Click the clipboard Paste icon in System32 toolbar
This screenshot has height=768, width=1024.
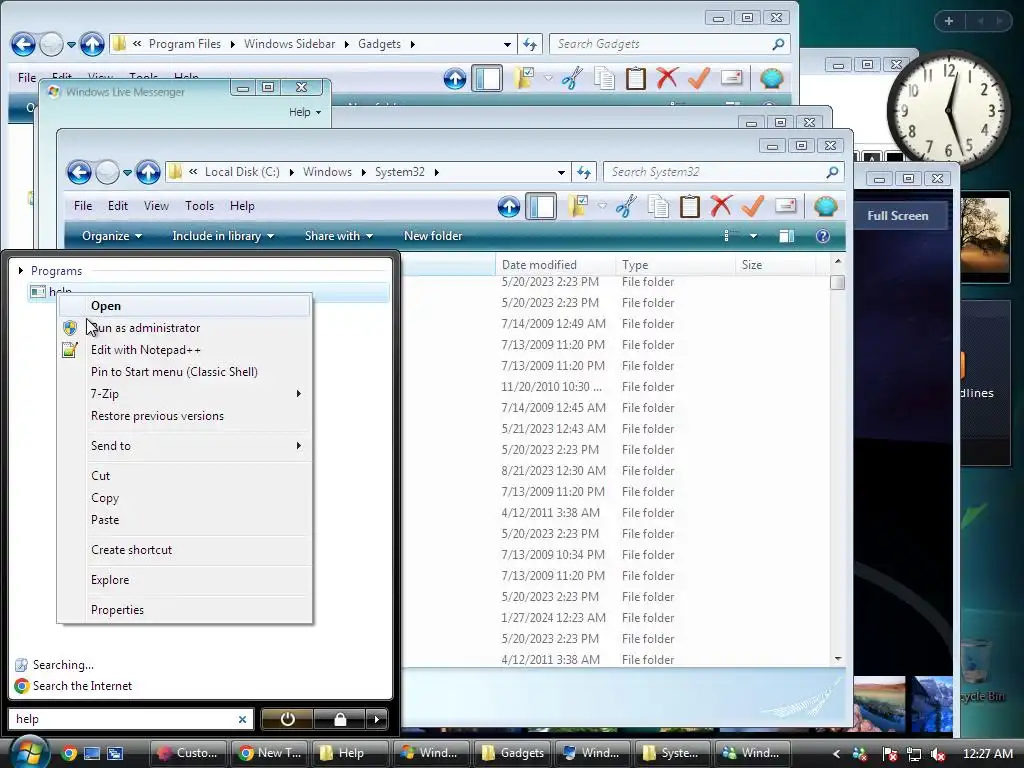pos(690,206)
